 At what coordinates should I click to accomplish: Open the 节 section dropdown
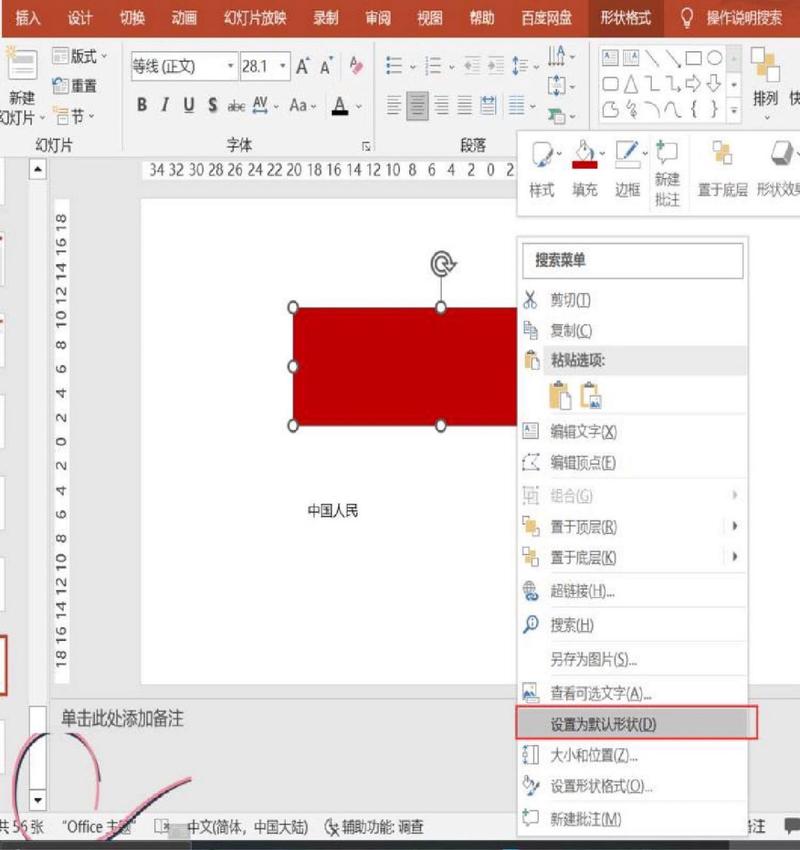click(x=74, y=116)
